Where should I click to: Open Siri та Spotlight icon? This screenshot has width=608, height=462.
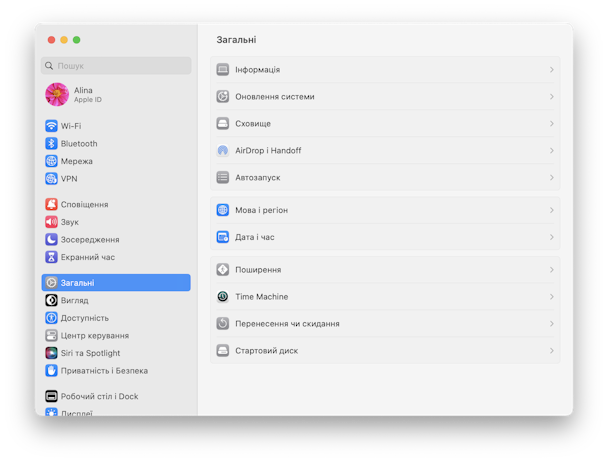click(51, 353)
